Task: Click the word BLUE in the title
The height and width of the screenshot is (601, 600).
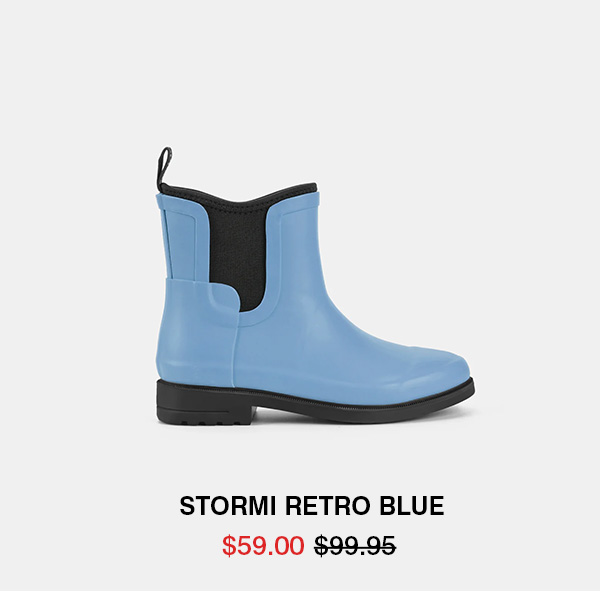Action: (x=412, y=506)
